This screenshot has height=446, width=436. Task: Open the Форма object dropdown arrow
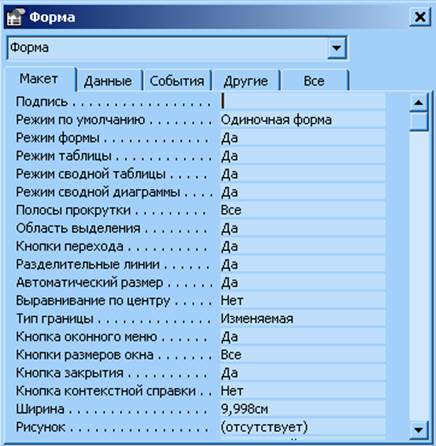coord(337,48)
